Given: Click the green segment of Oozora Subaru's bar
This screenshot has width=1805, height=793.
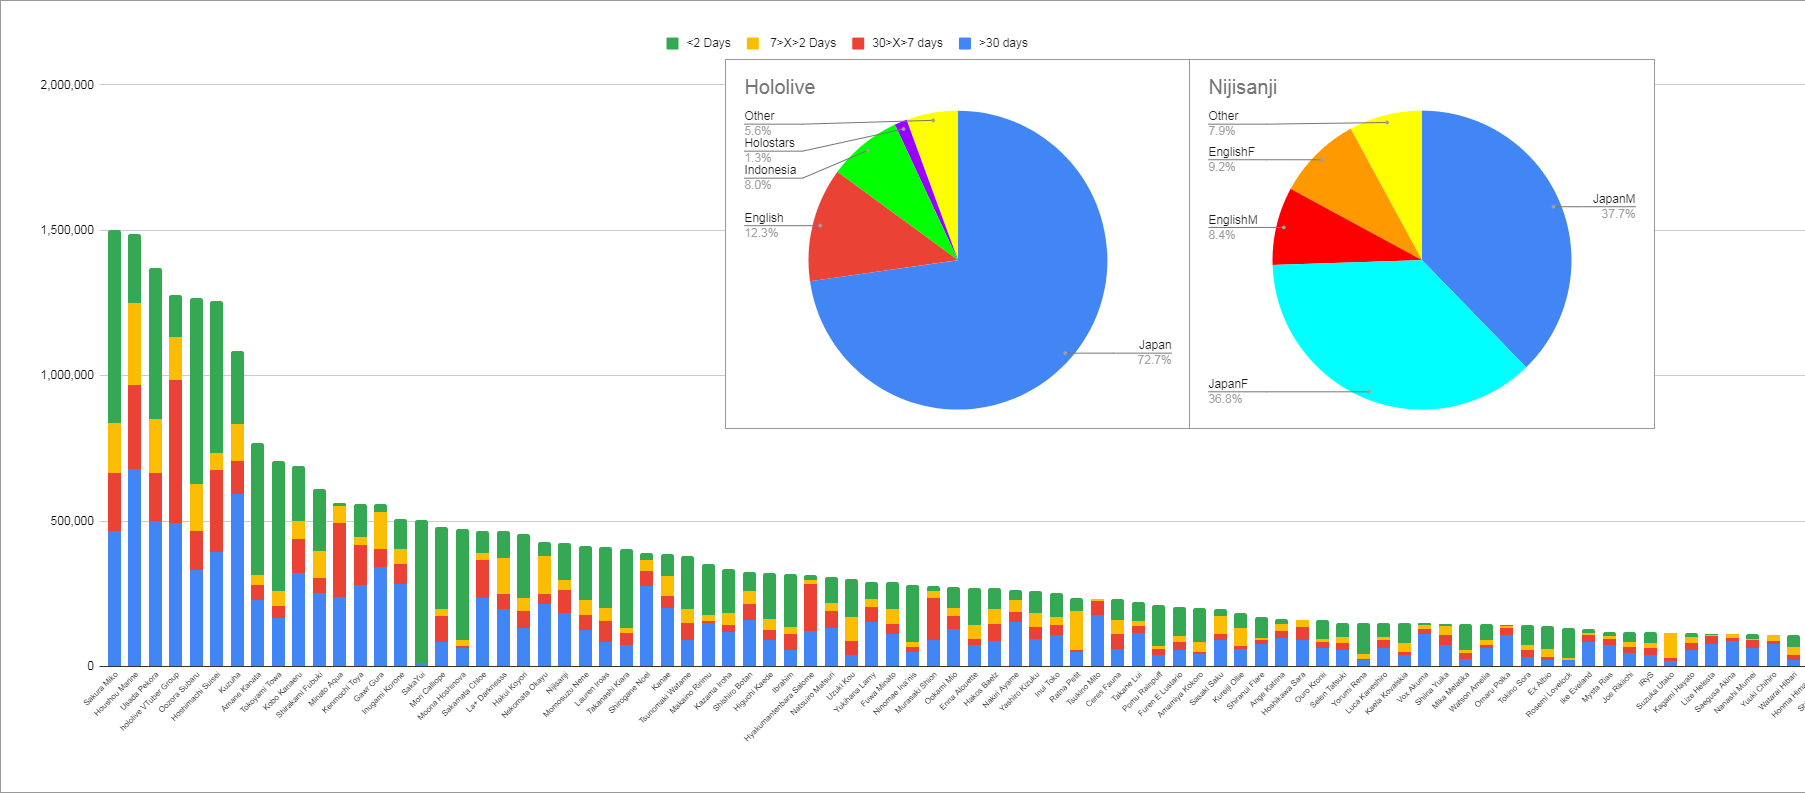Looking at the screenshot, I should point(196,391).
